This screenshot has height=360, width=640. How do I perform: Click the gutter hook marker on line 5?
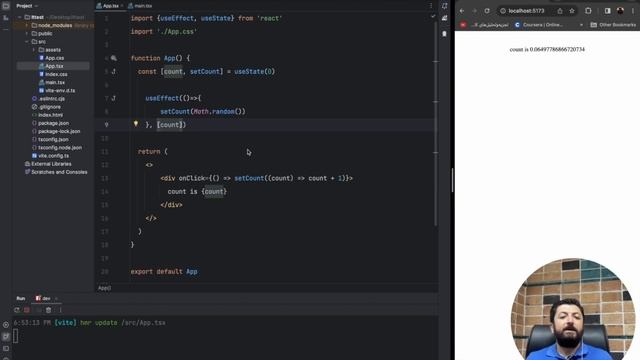pyautogui.click(x=113, y=71)
